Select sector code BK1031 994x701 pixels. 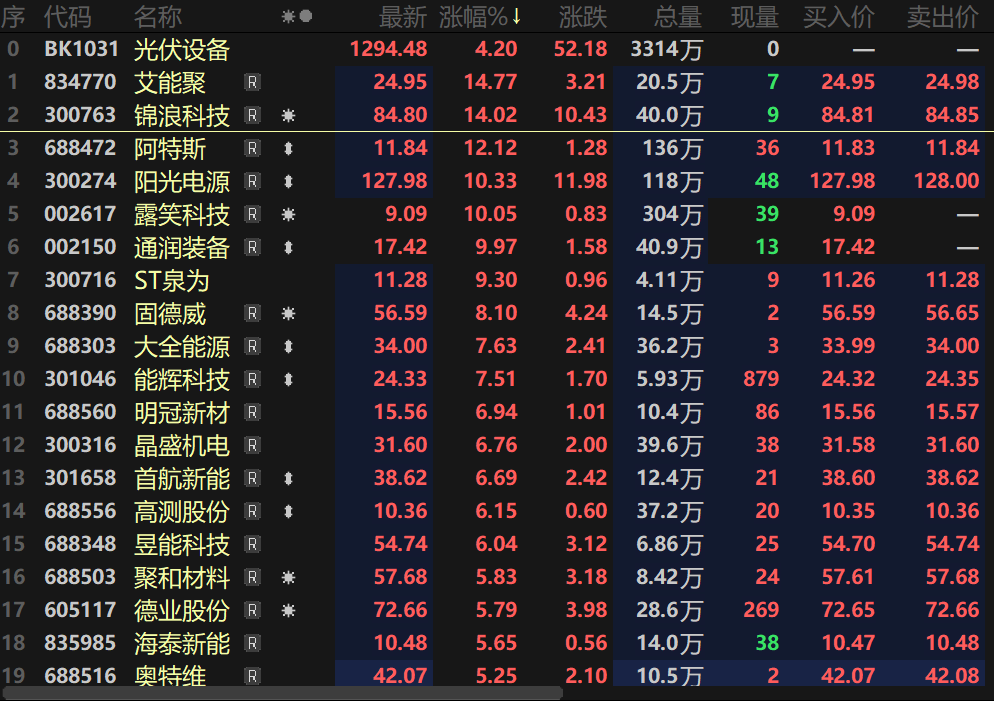[x=82, y=49]
